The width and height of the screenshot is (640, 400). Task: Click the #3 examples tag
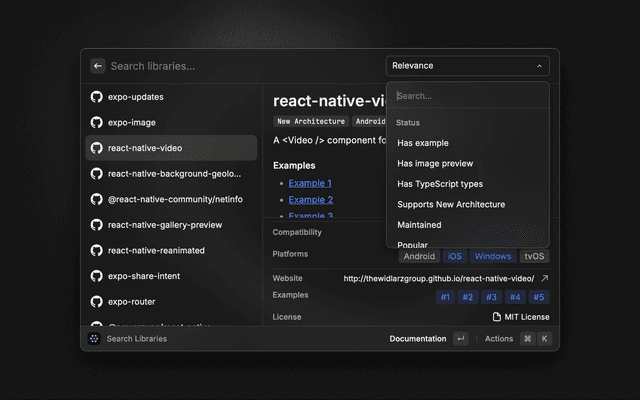pos(491,297)
